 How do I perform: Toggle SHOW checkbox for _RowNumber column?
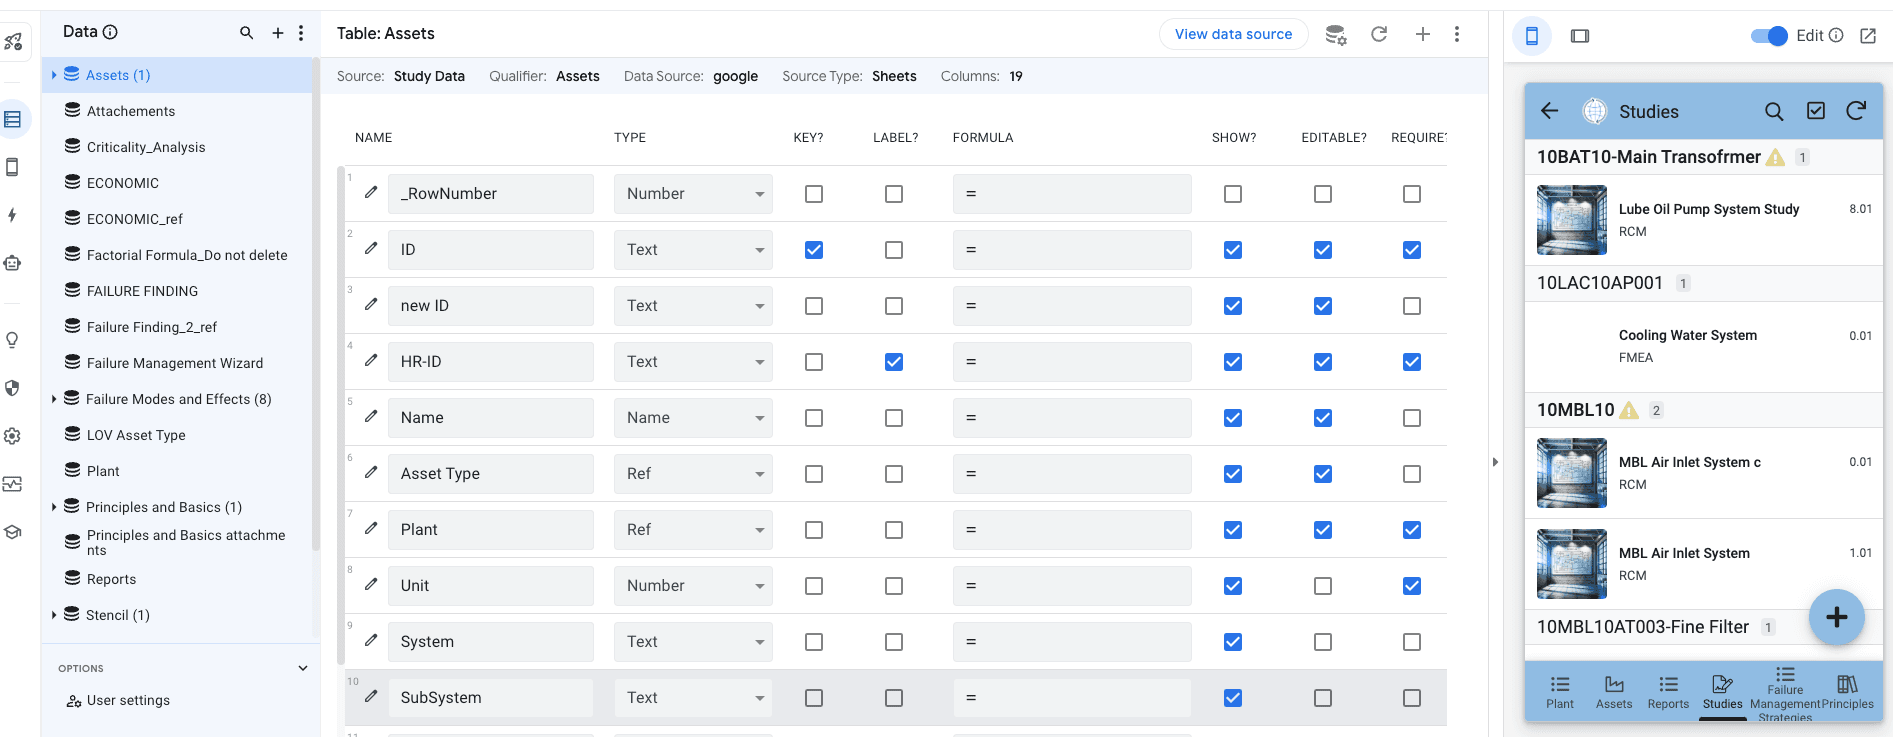point(1233,194)
